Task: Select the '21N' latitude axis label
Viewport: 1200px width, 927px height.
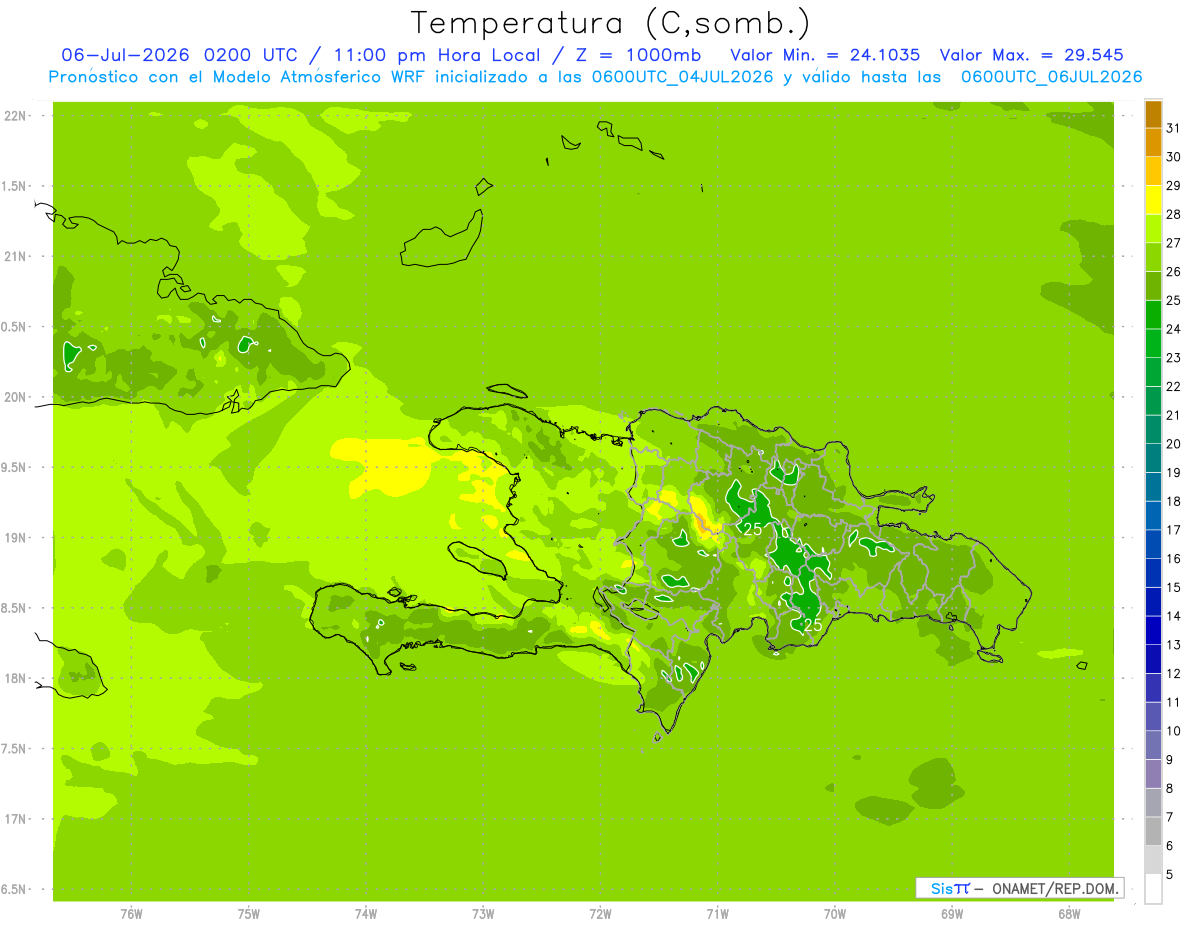Action: click(15, 256)
